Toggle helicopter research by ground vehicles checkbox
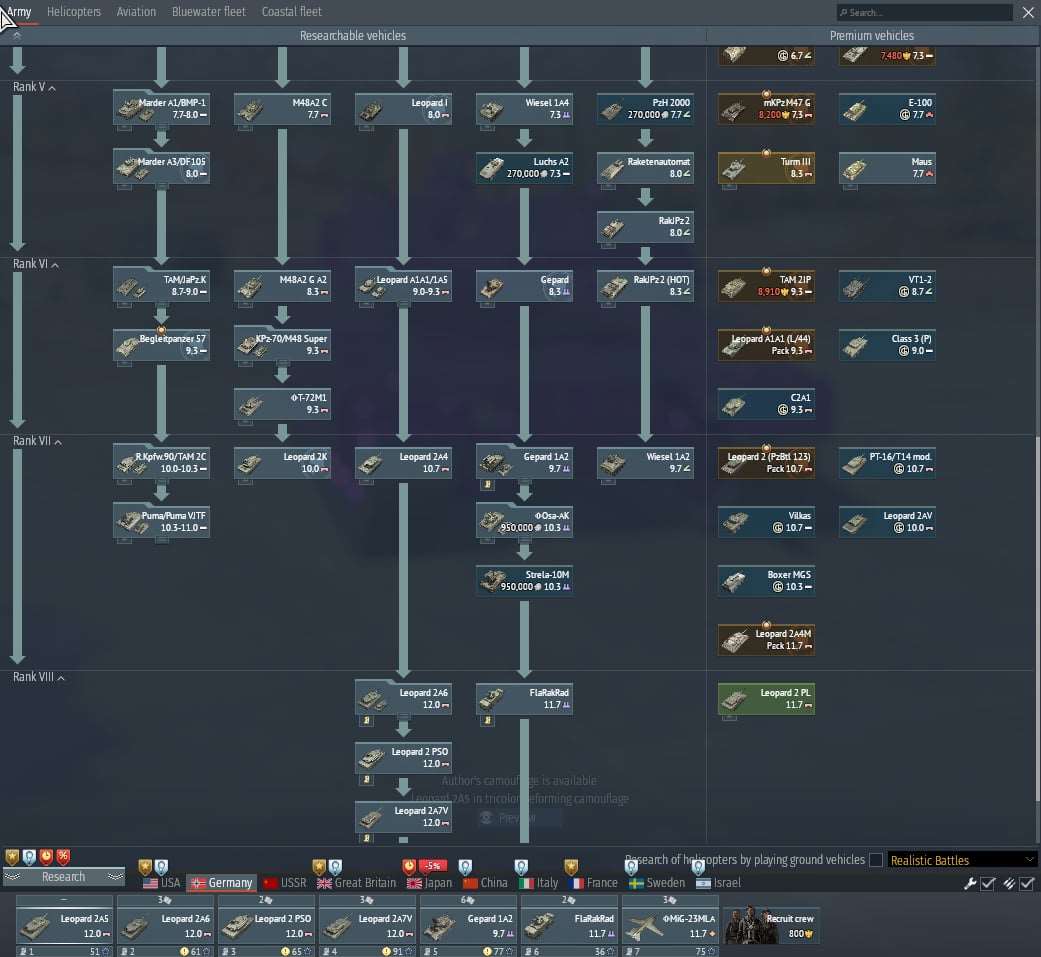The image size is (1041, 957). tap(876, 860)
